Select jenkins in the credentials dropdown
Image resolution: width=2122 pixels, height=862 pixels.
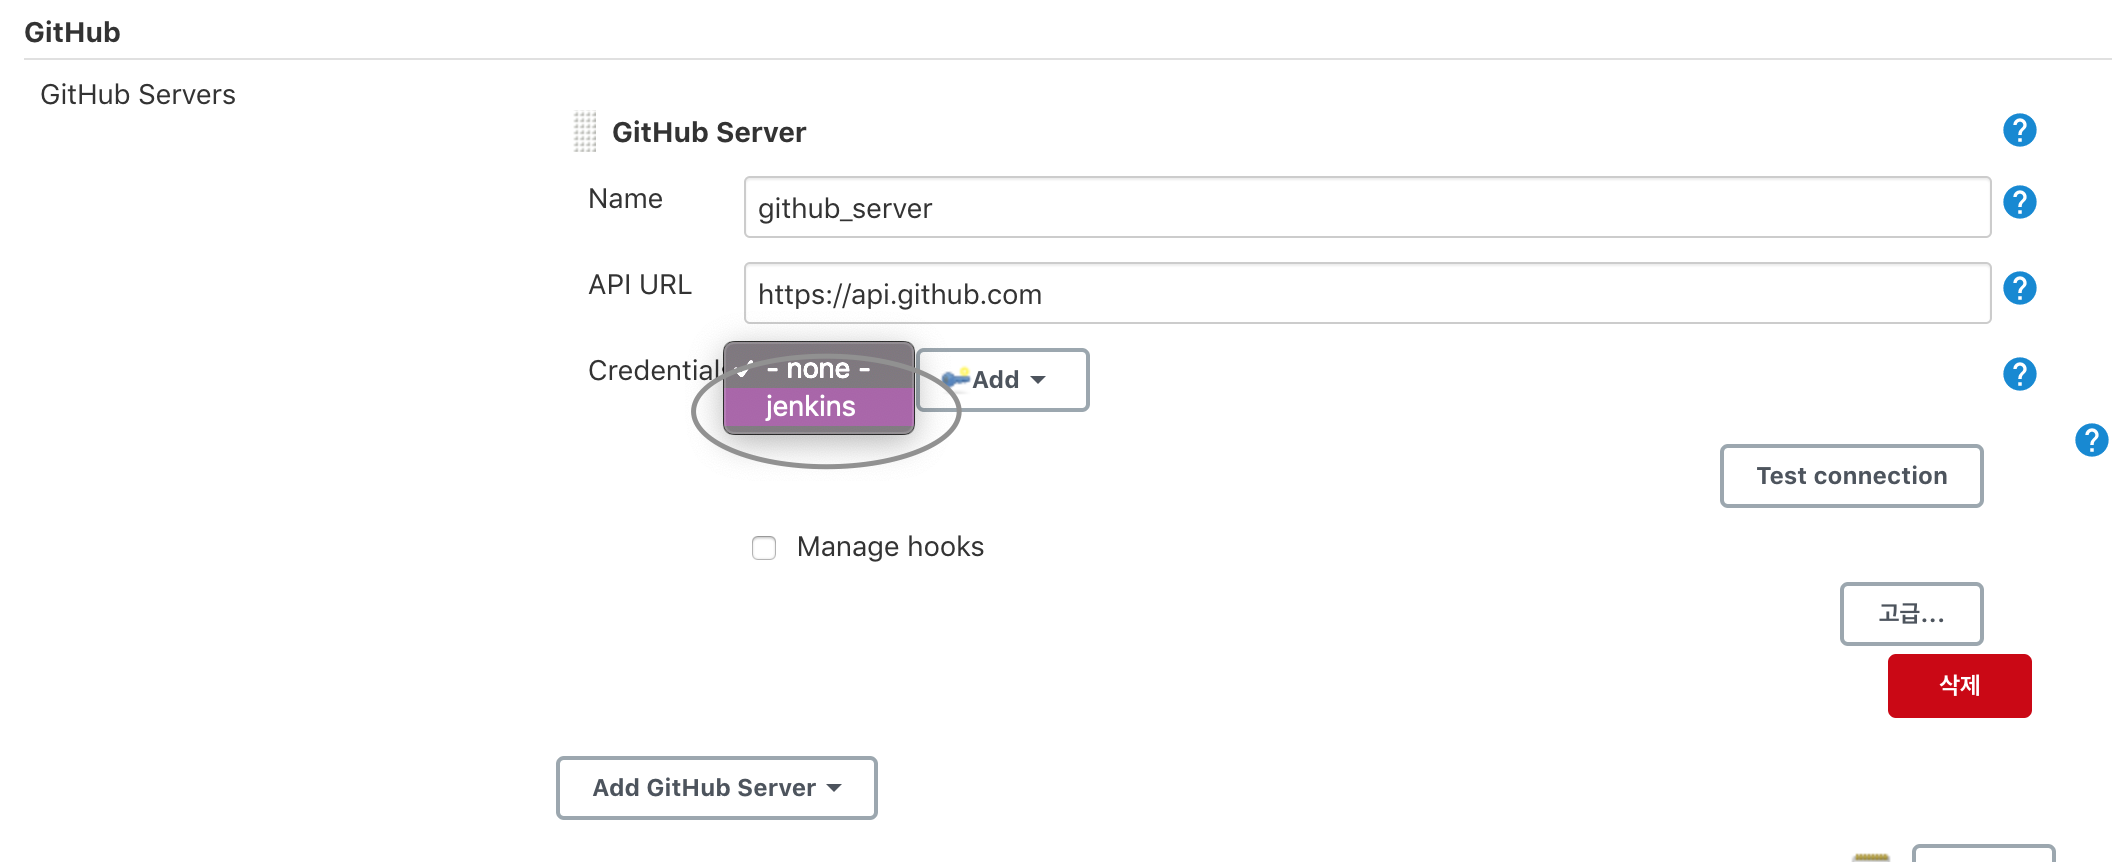click(818, 407)
